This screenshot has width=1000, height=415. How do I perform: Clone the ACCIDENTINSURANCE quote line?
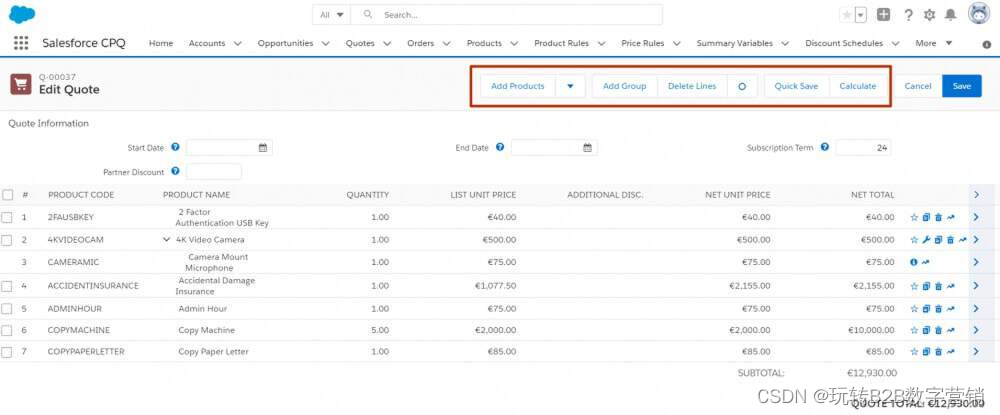[926, 286]
